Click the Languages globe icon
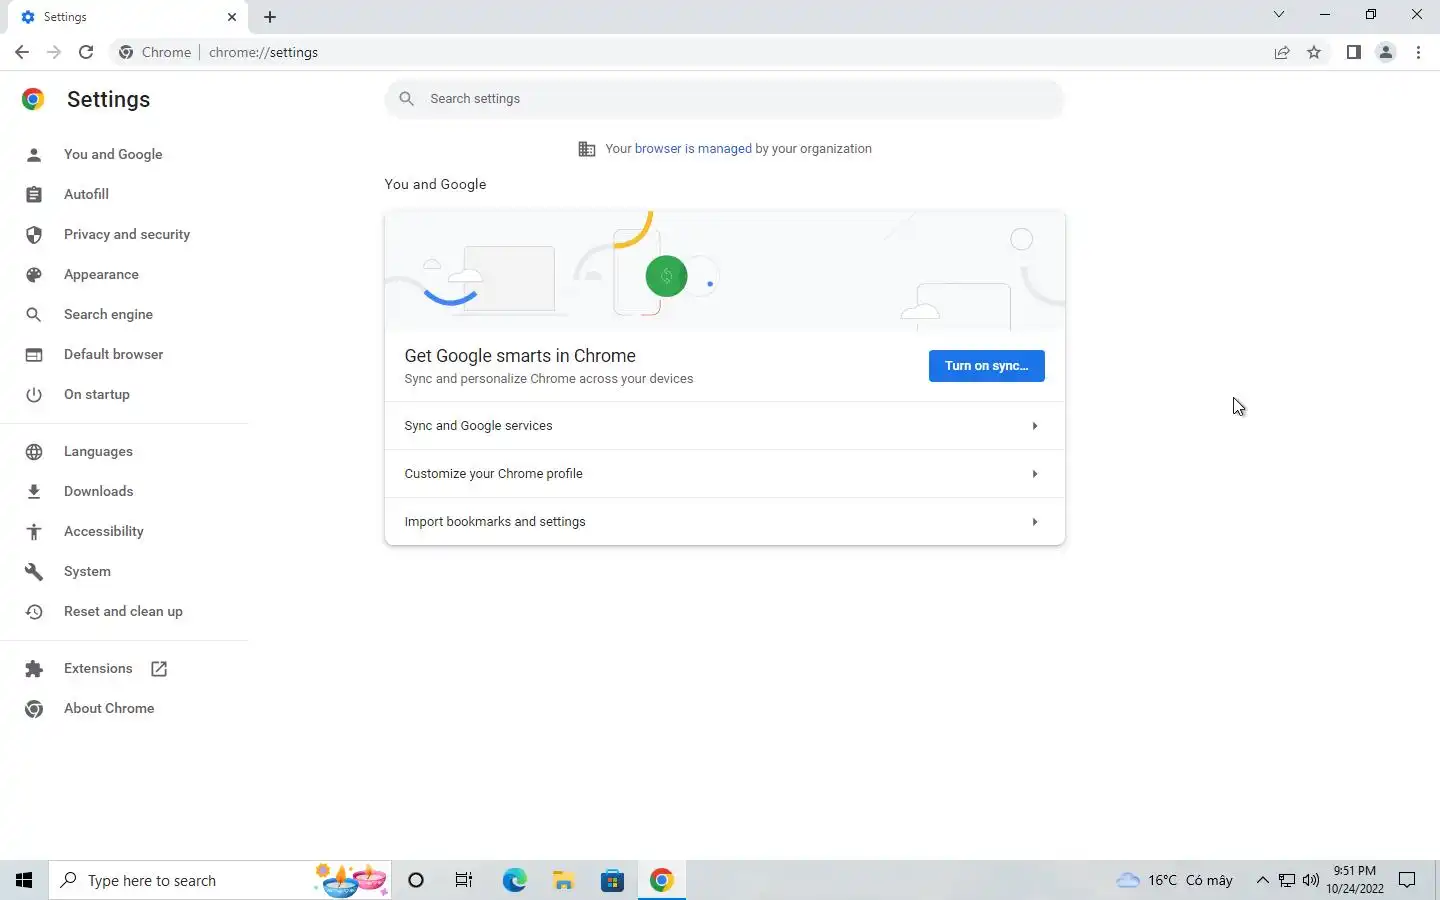The width and height of the screenshot is (1440, 900). pyautogui.click(x=34, y=451)
